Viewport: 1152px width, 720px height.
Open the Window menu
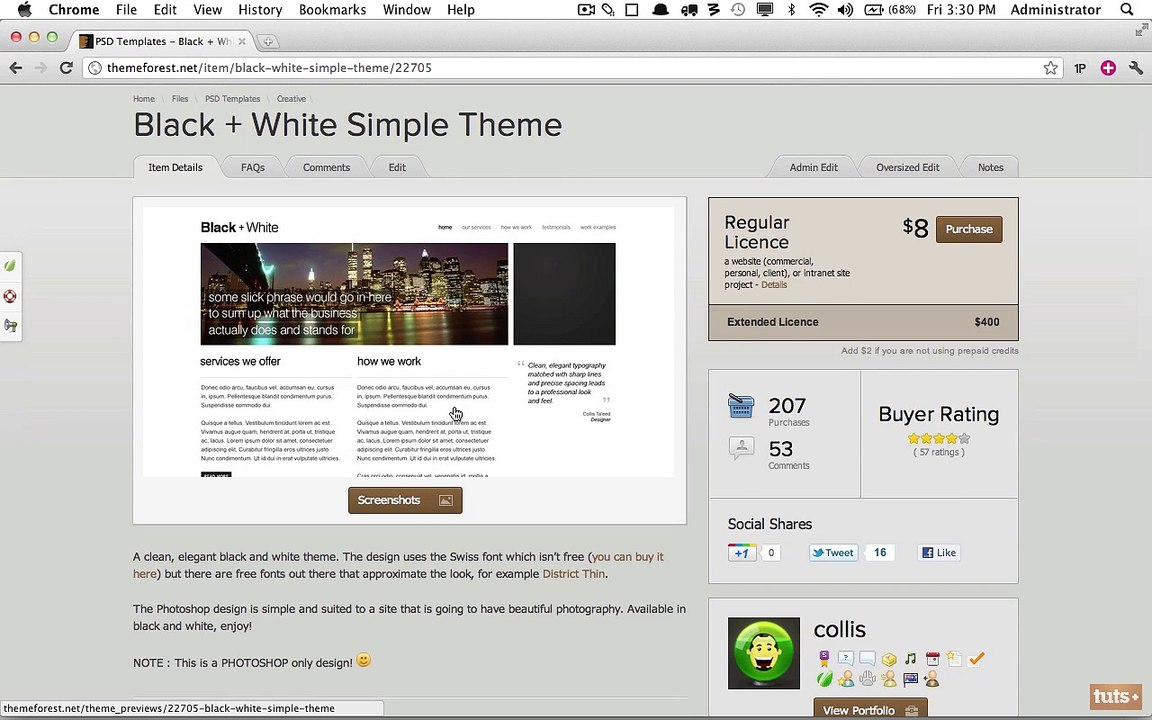pos(406,10)
